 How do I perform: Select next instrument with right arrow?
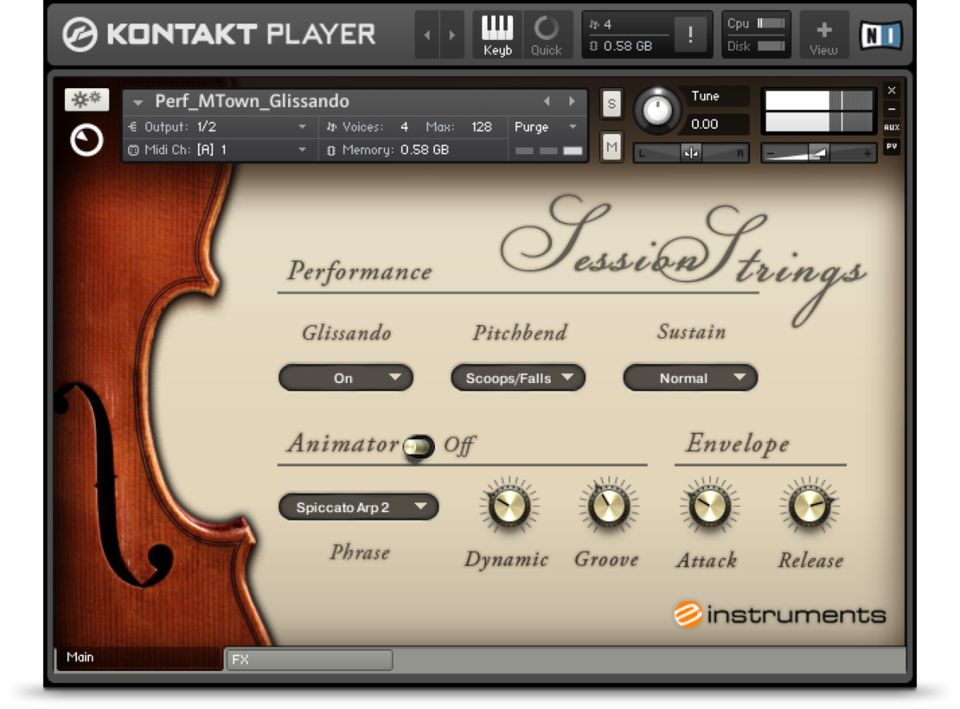pyautogui.click(x=572, y=101)
